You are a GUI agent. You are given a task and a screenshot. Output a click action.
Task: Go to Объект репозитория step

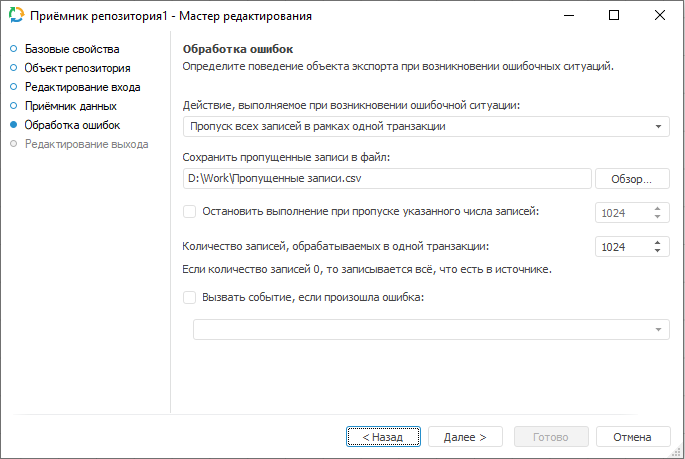point(77,68)
